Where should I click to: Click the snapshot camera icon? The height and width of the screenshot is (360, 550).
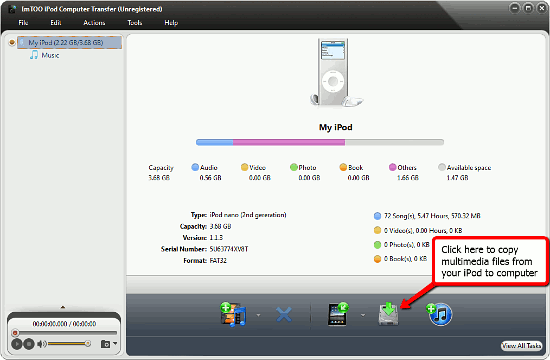(105, 344)
